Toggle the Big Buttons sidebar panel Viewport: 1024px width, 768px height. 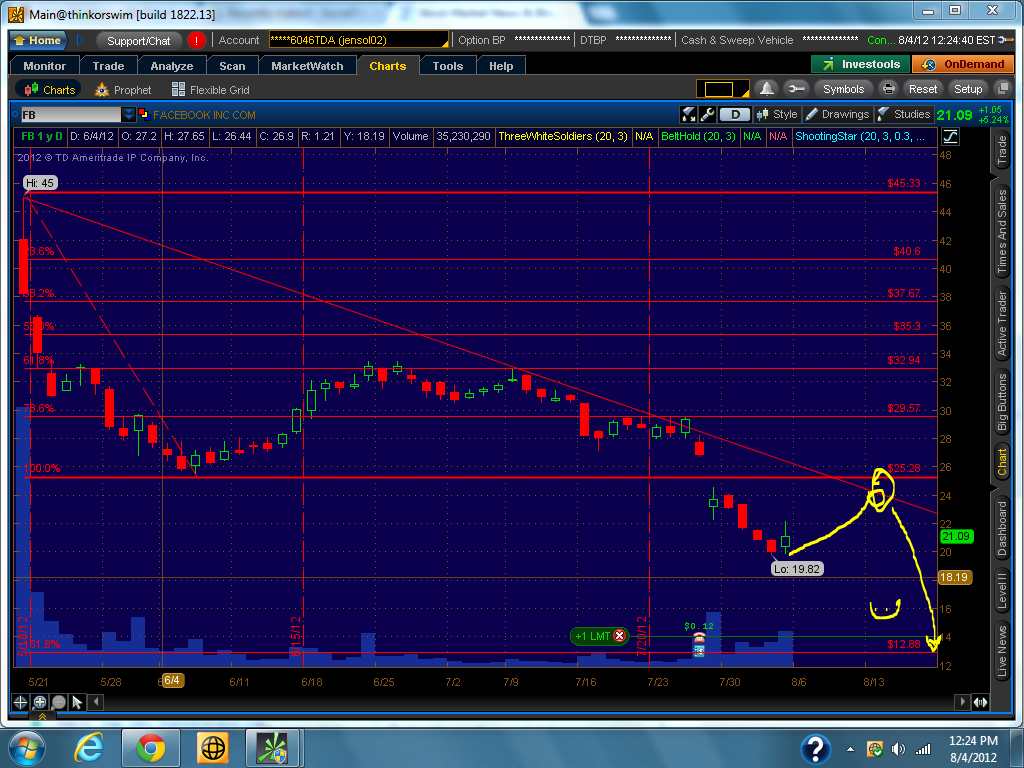(1002, 402)
